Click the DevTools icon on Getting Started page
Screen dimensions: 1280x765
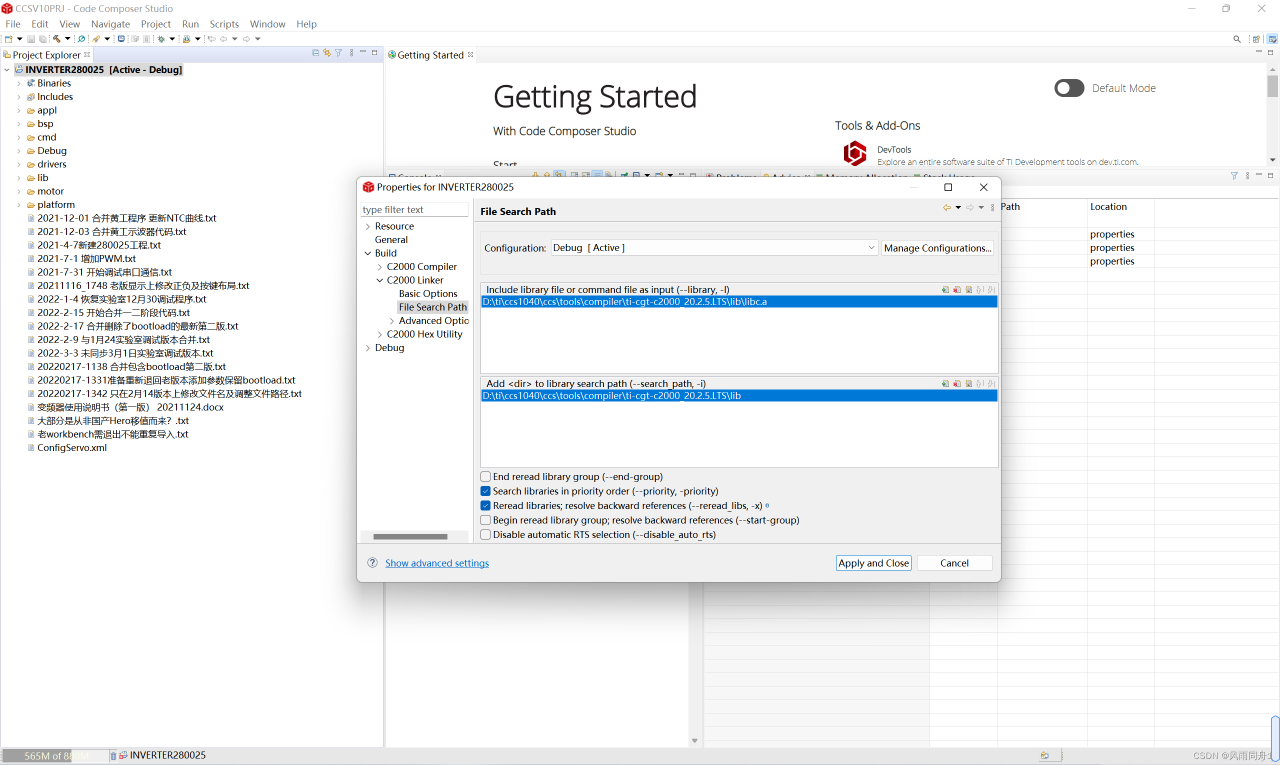click(855, 153)
